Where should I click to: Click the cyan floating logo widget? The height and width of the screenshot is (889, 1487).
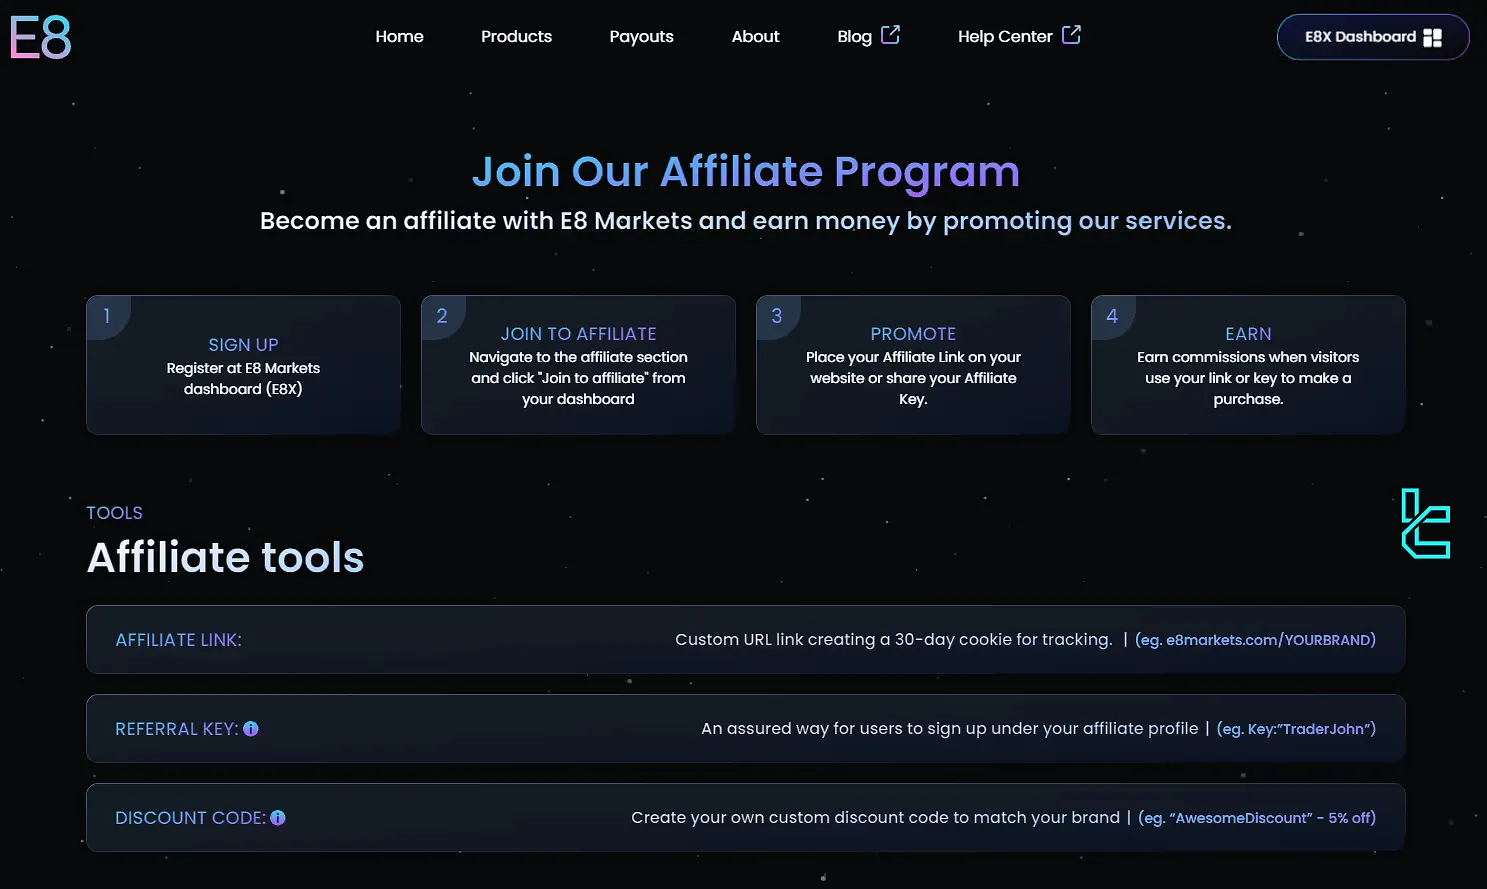click(x=1425, y=524)
